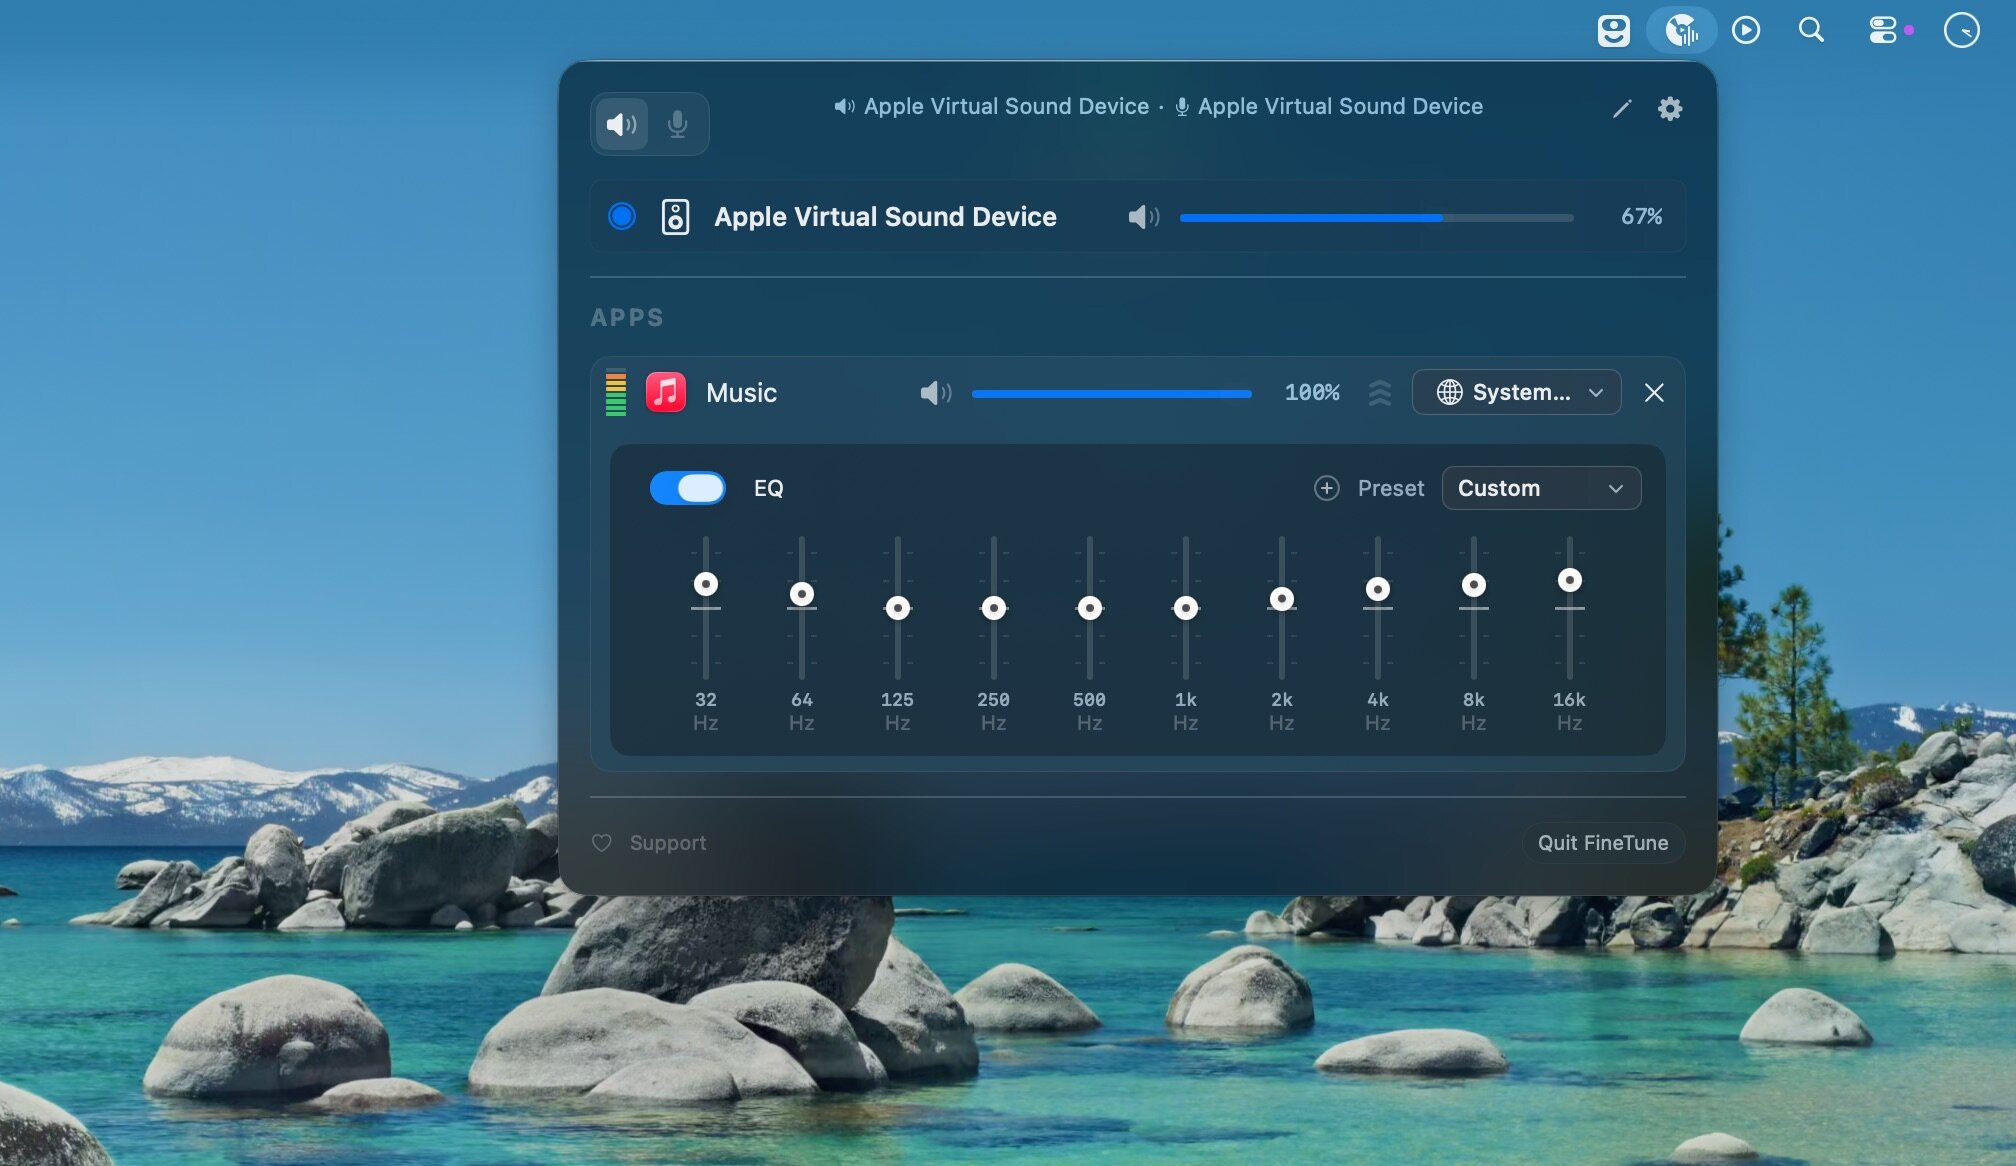Open FineTune settings gear icon
The width and height of the screenshot is (2016, 1166).
click(1670, 108)
